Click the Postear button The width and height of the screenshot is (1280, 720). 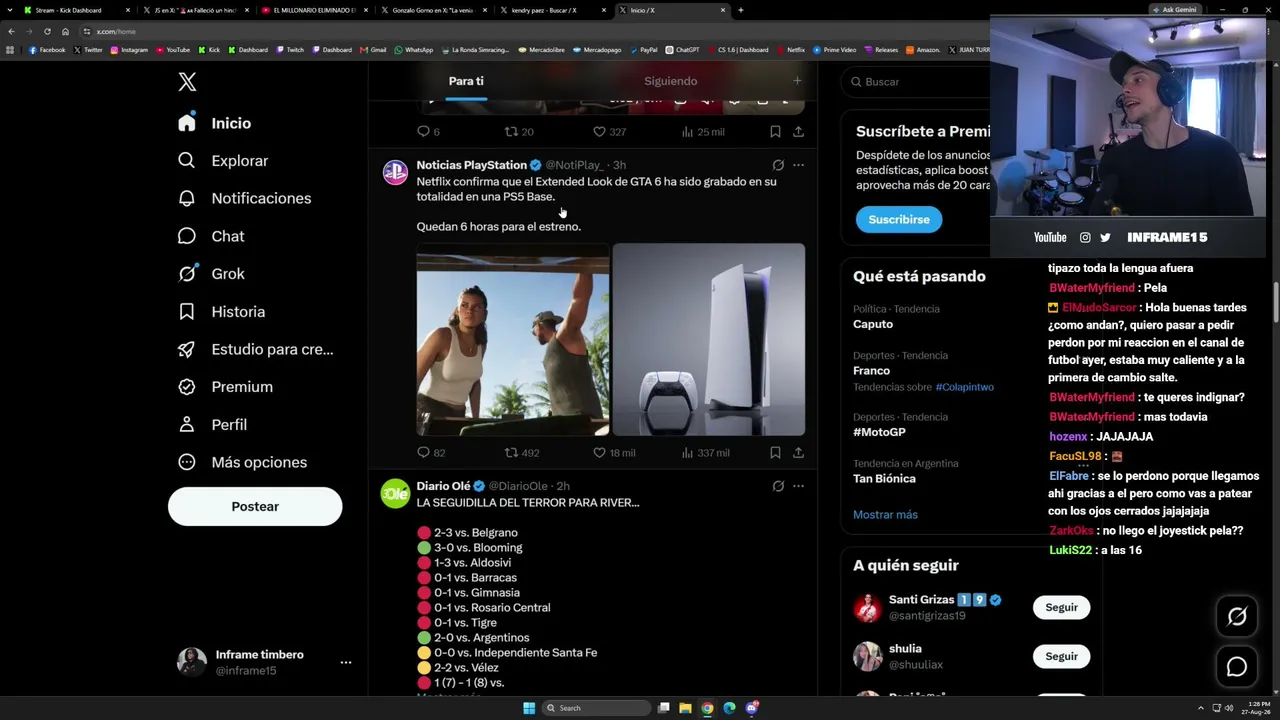coord(255,506)
